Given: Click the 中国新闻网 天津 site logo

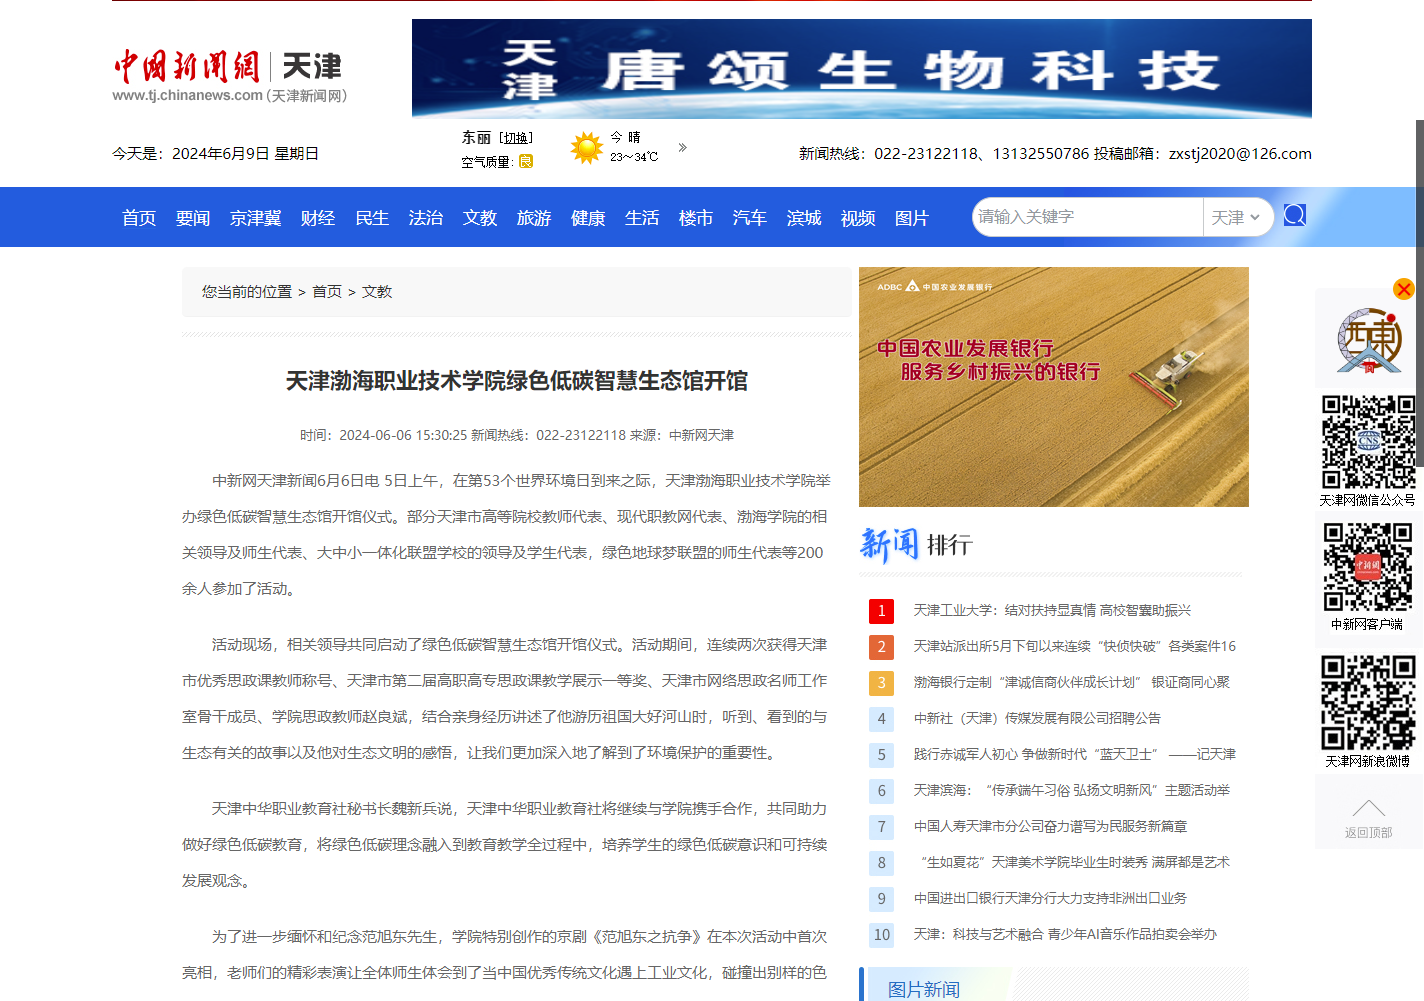Looking at the screenshot, I should pyautogui.click(x=228, y=75).
